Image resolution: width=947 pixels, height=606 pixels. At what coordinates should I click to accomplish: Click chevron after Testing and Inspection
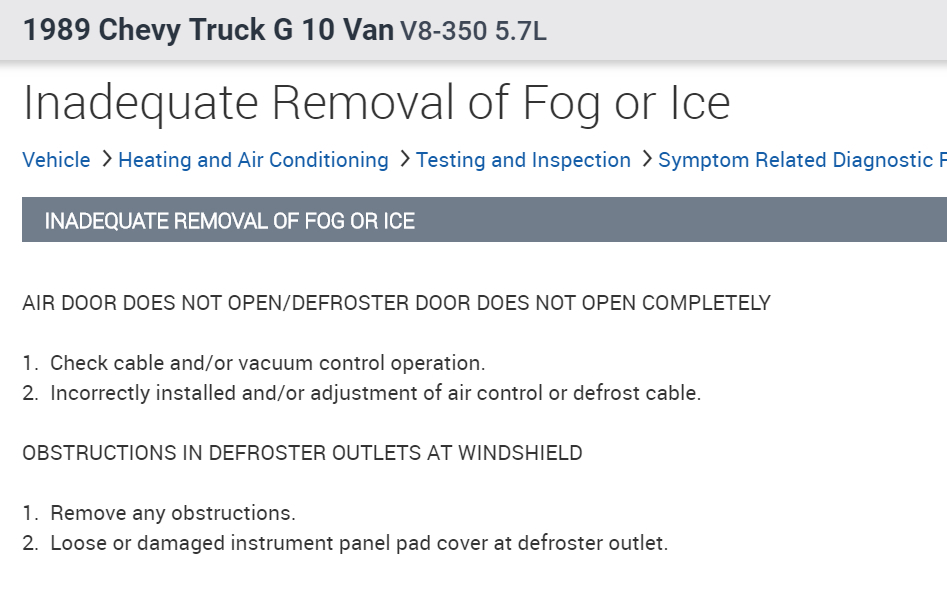[646, 160]
